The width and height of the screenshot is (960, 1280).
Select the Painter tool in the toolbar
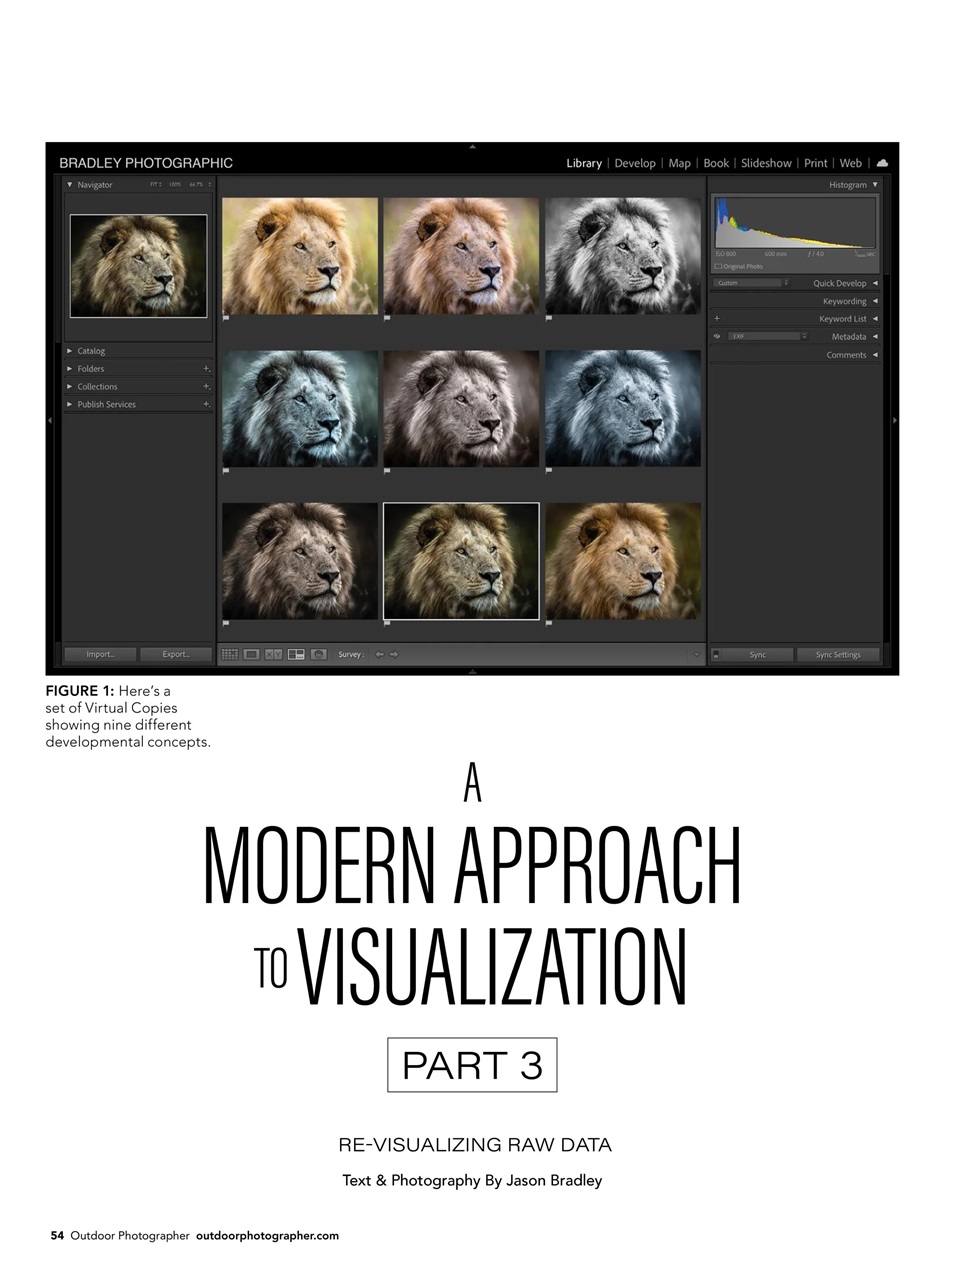tap(318, 654)
